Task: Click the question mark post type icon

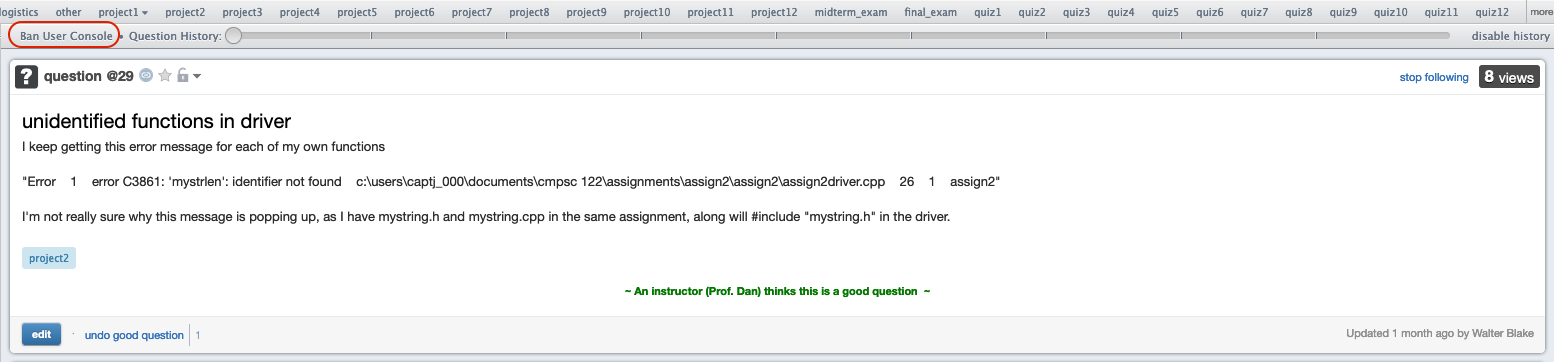Action: (x=27, y=77)
